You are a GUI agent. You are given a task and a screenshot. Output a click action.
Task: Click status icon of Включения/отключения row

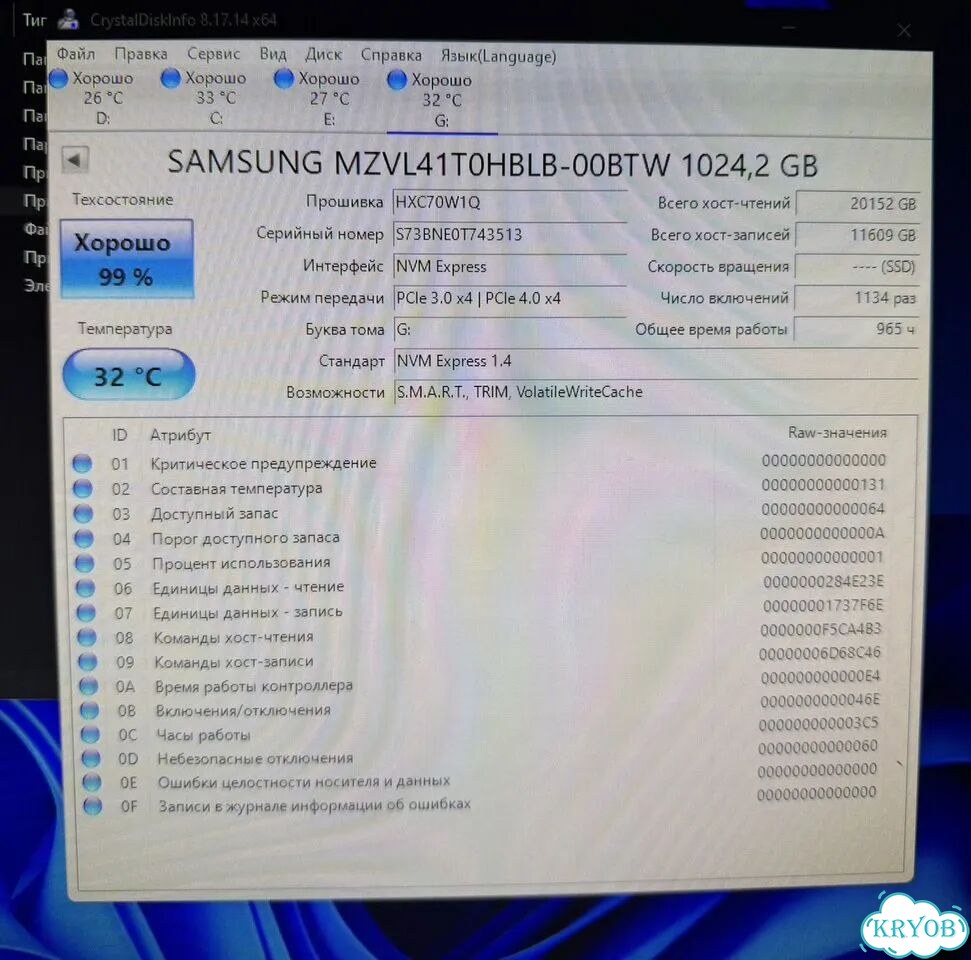pos(89,710)
